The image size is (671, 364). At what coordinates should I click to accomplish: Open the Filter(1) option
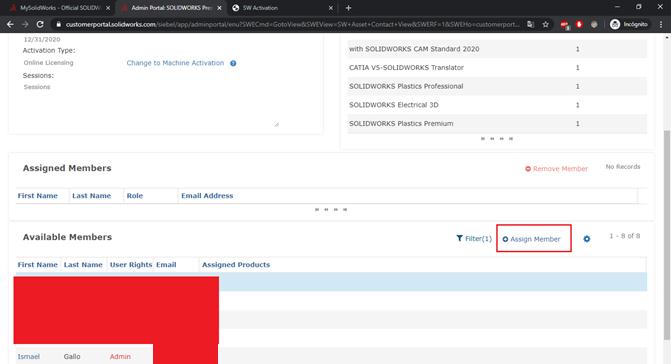[x=474, y=239]
